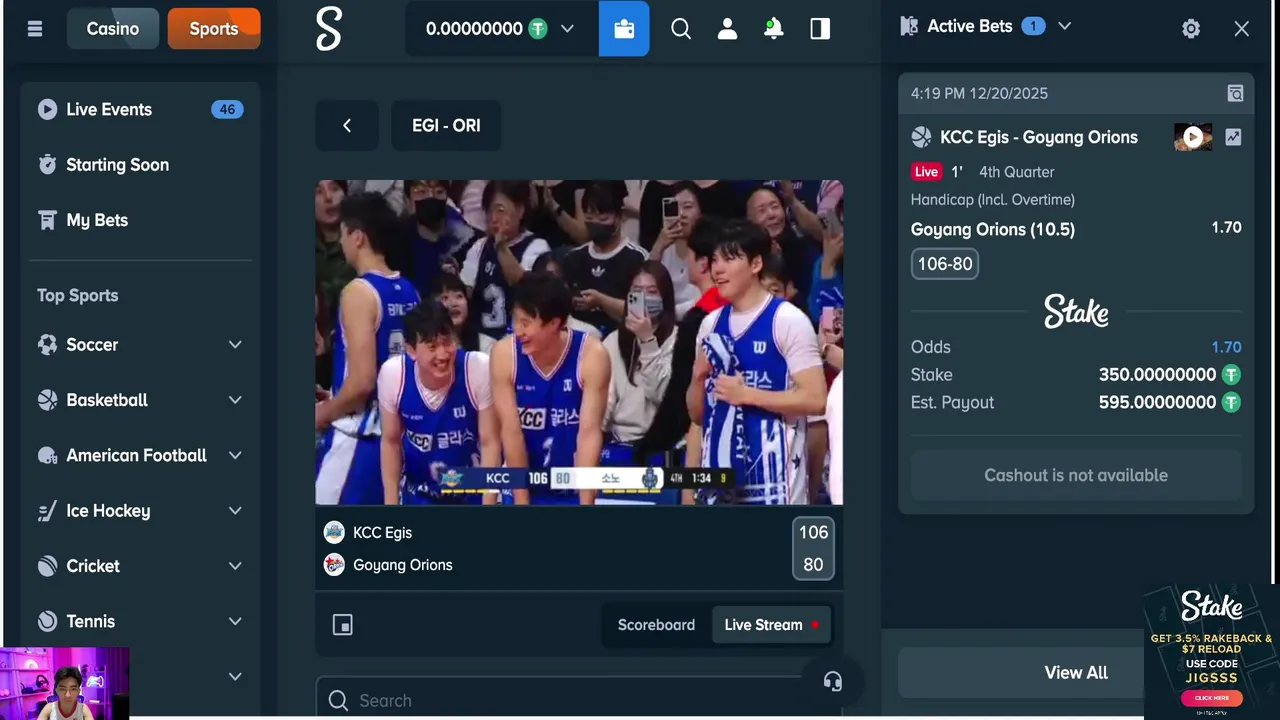
Task: Click the KCC Egis team logo
Action: click(x=334, y=533)
